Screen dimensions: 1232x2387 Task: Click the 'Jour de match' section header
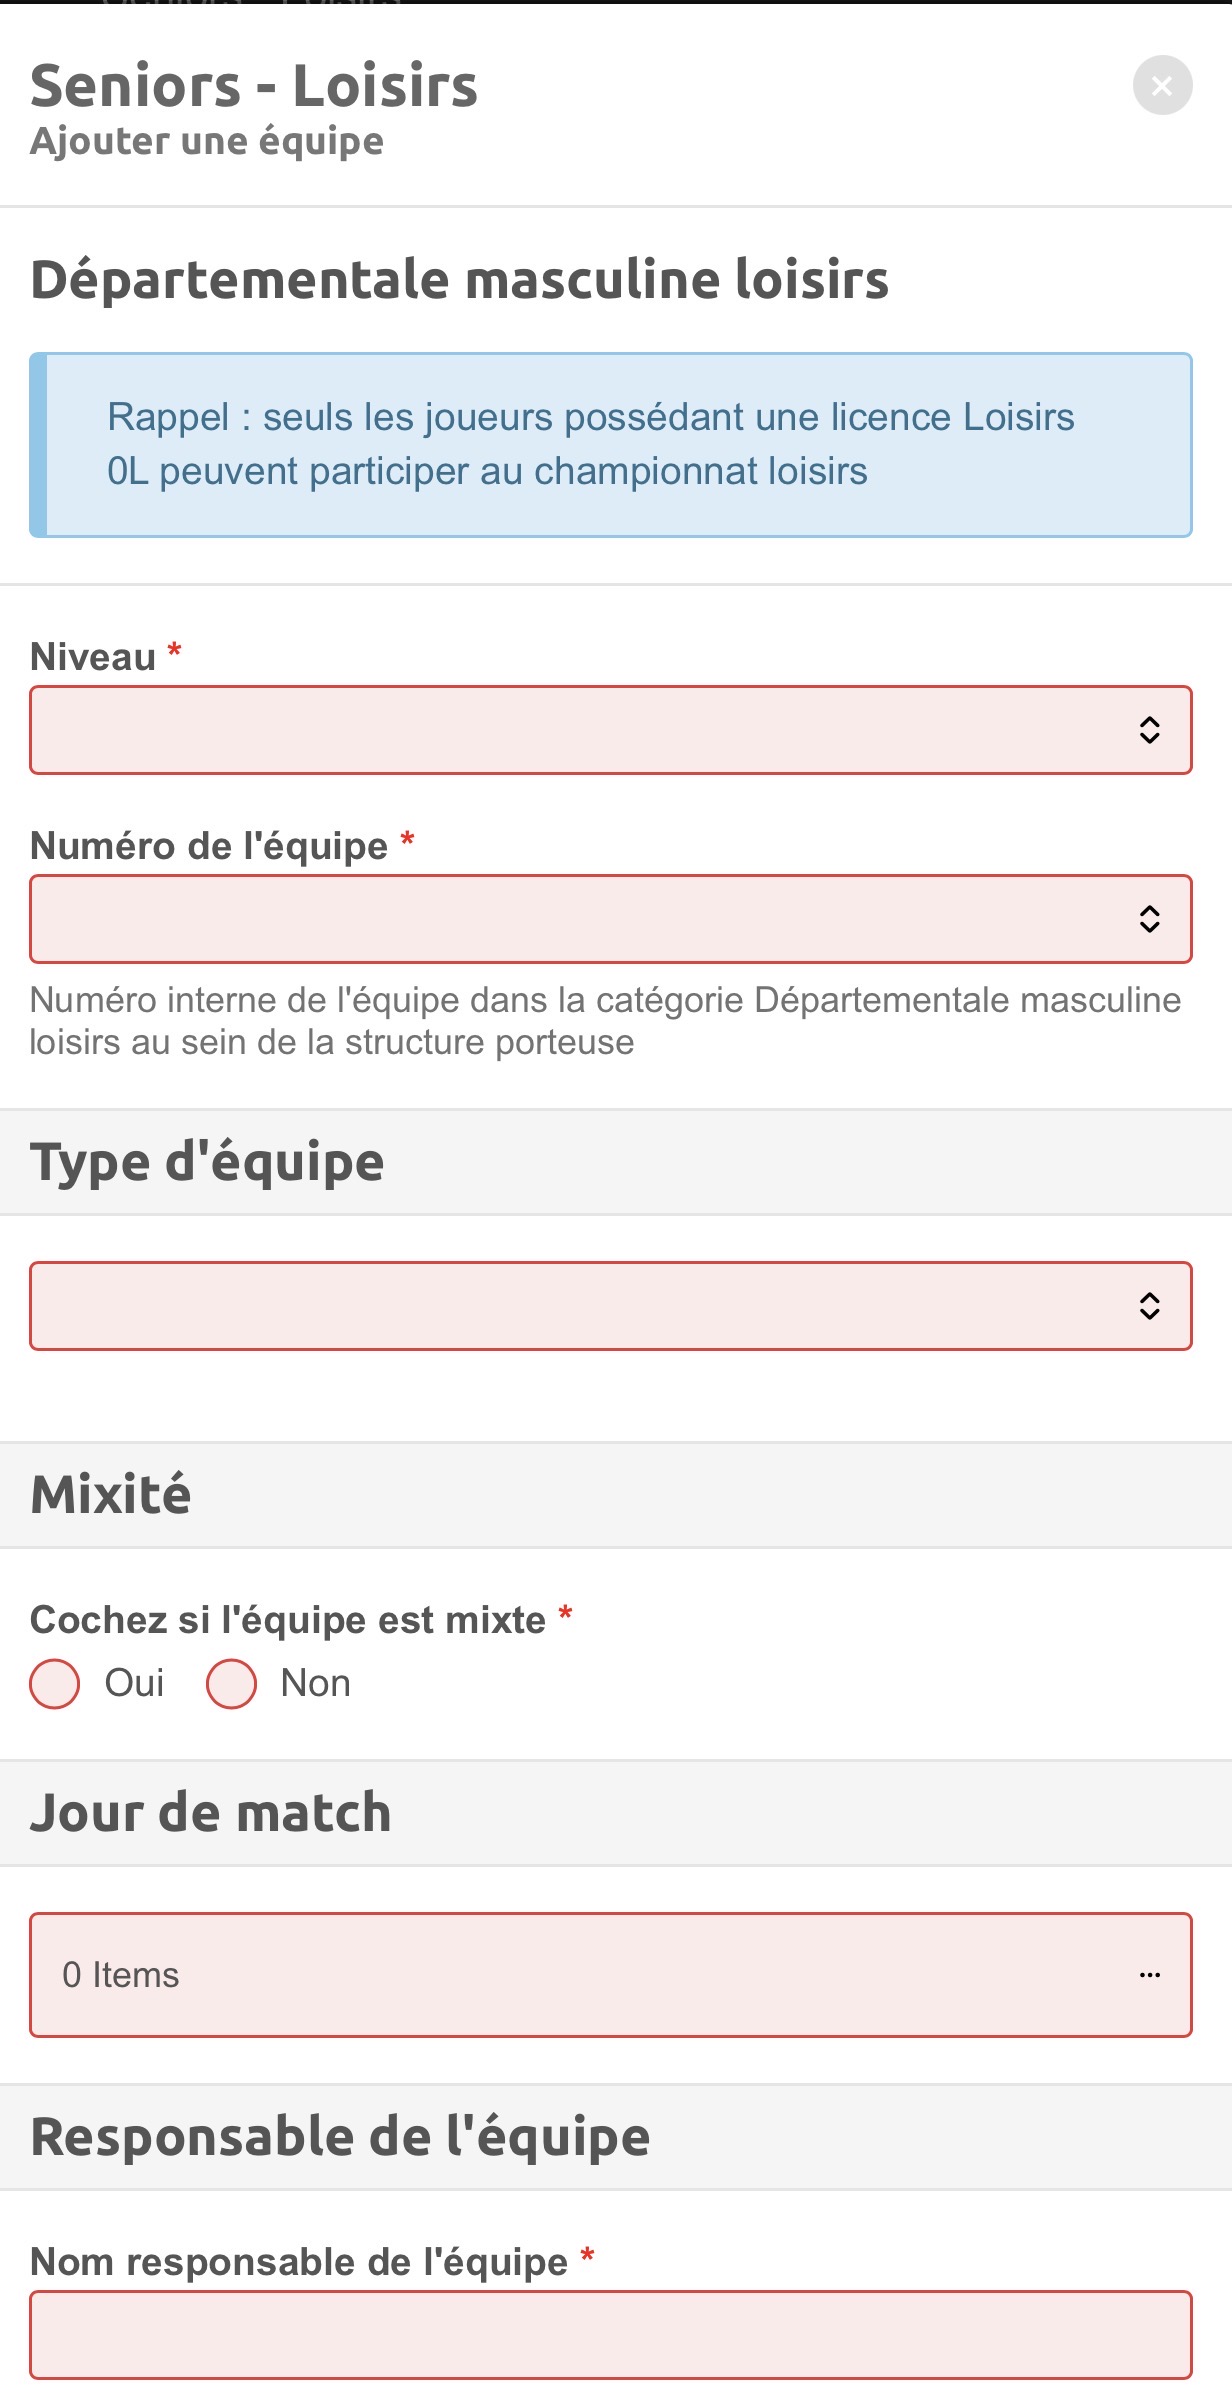(210, 1813)
